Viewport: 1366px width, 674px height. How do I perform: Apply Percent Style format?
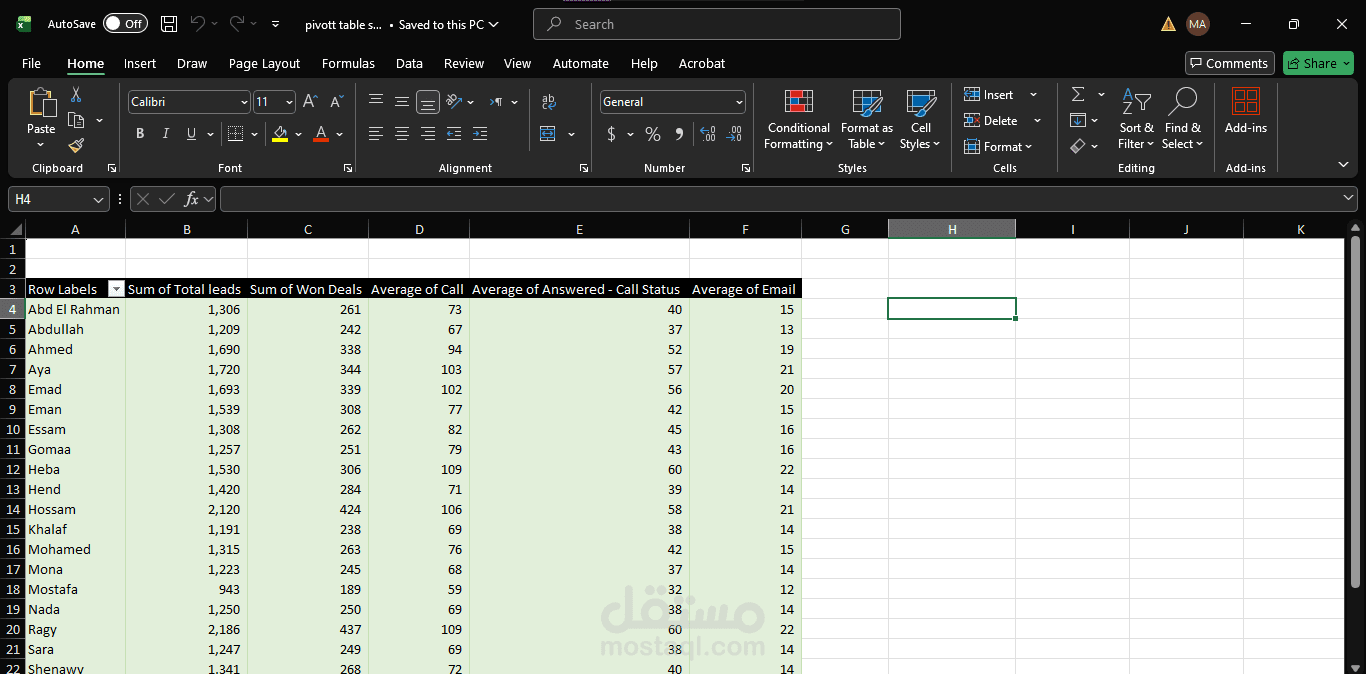click(x=653, y=134)
